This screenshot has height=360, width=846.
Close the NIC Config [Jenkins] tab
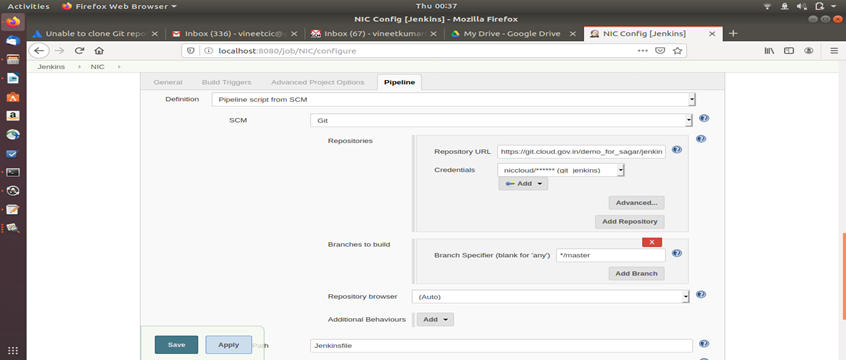tap(712, 33)
